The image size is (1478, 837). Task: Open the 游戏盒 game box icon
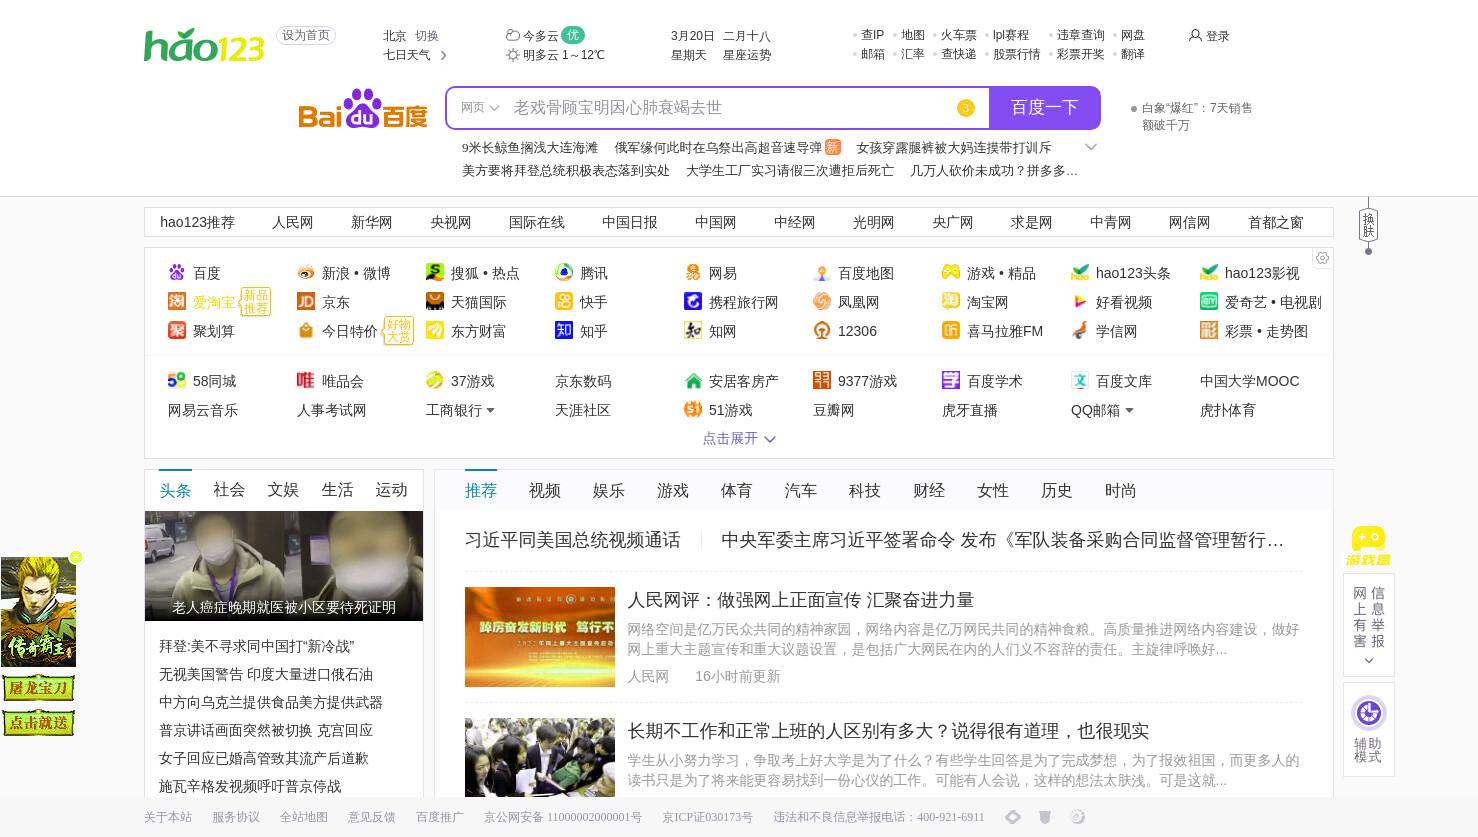point(1368,546)
